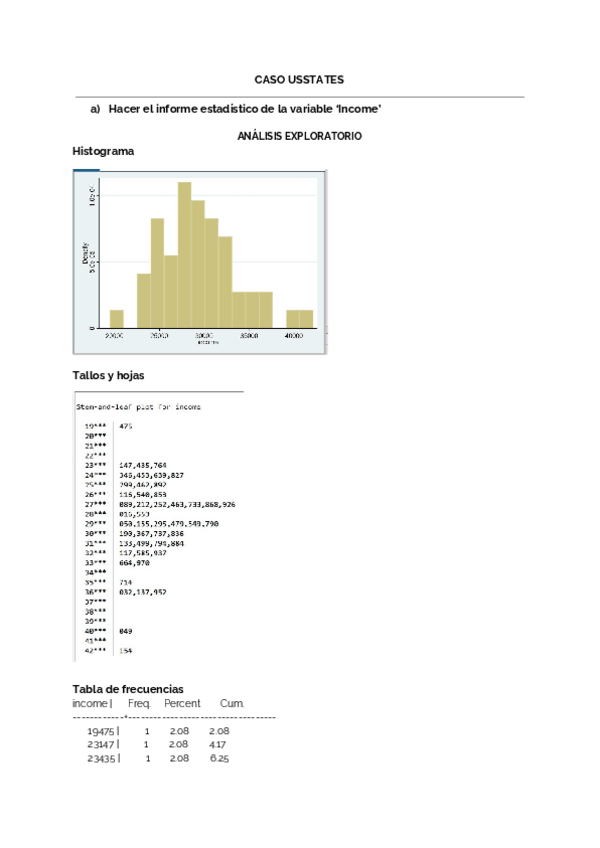Viewport: 600px width, 848px height.
Task: Click the "CASO USSTATES" document title
Action: [299, 80]
